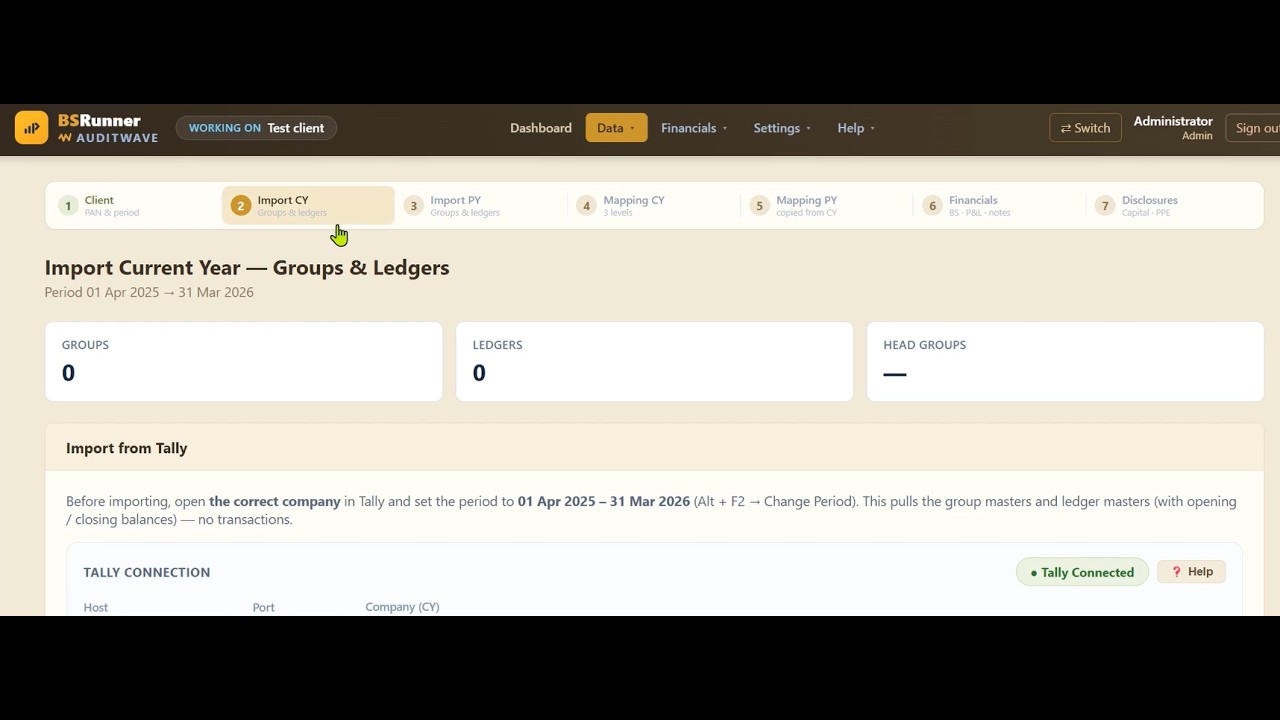Click the Import from Tally heading
Viewport: 1280px width, 720px height.
pyautogui.click(x=127, y=448)
